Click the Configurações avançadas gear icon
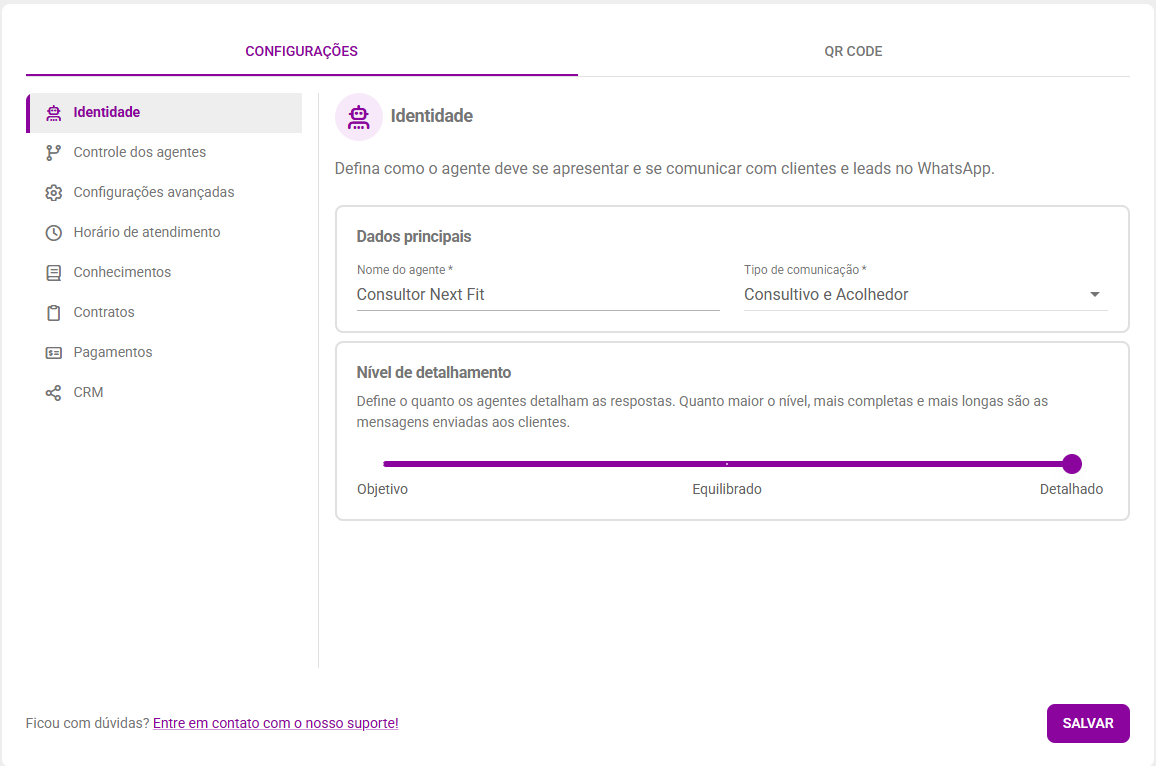Viewport: 1156px width, 766px height. 53,192
